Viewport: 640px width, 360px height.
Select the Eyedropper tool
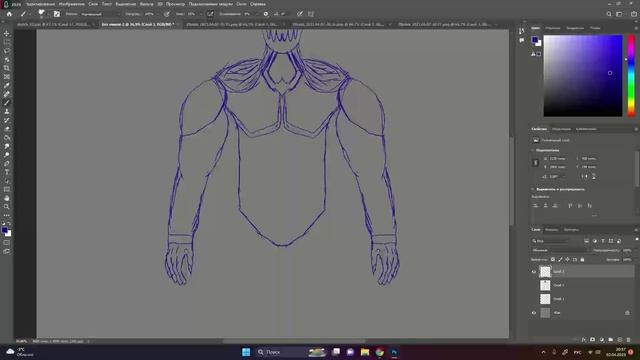7,85
